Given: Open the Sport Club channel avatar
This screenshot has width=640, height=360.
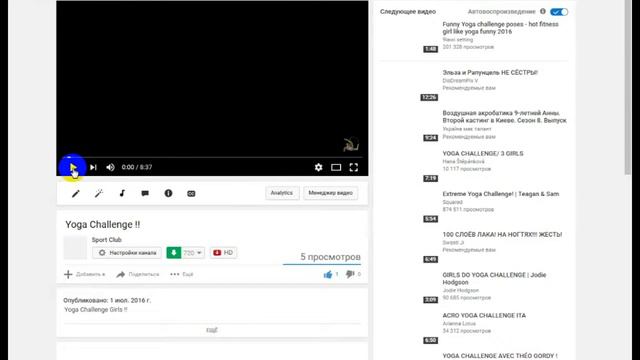Looking at the screenshot, I should tap(75, 247).
